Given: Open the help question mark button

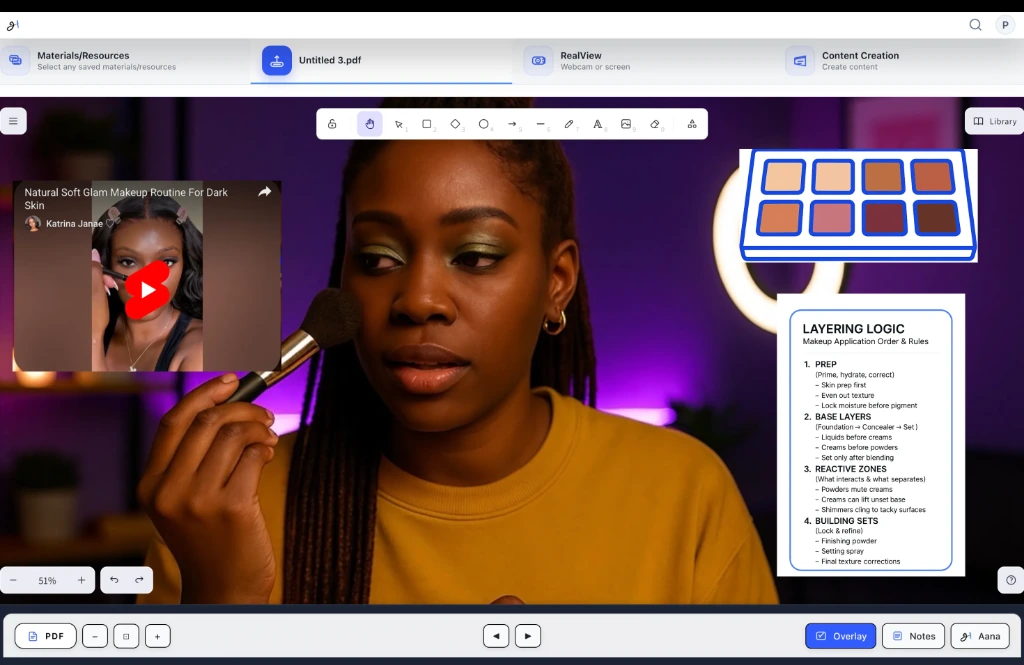Looking at the screenshot, I should pyautogui.click(x=1011, y=580).
